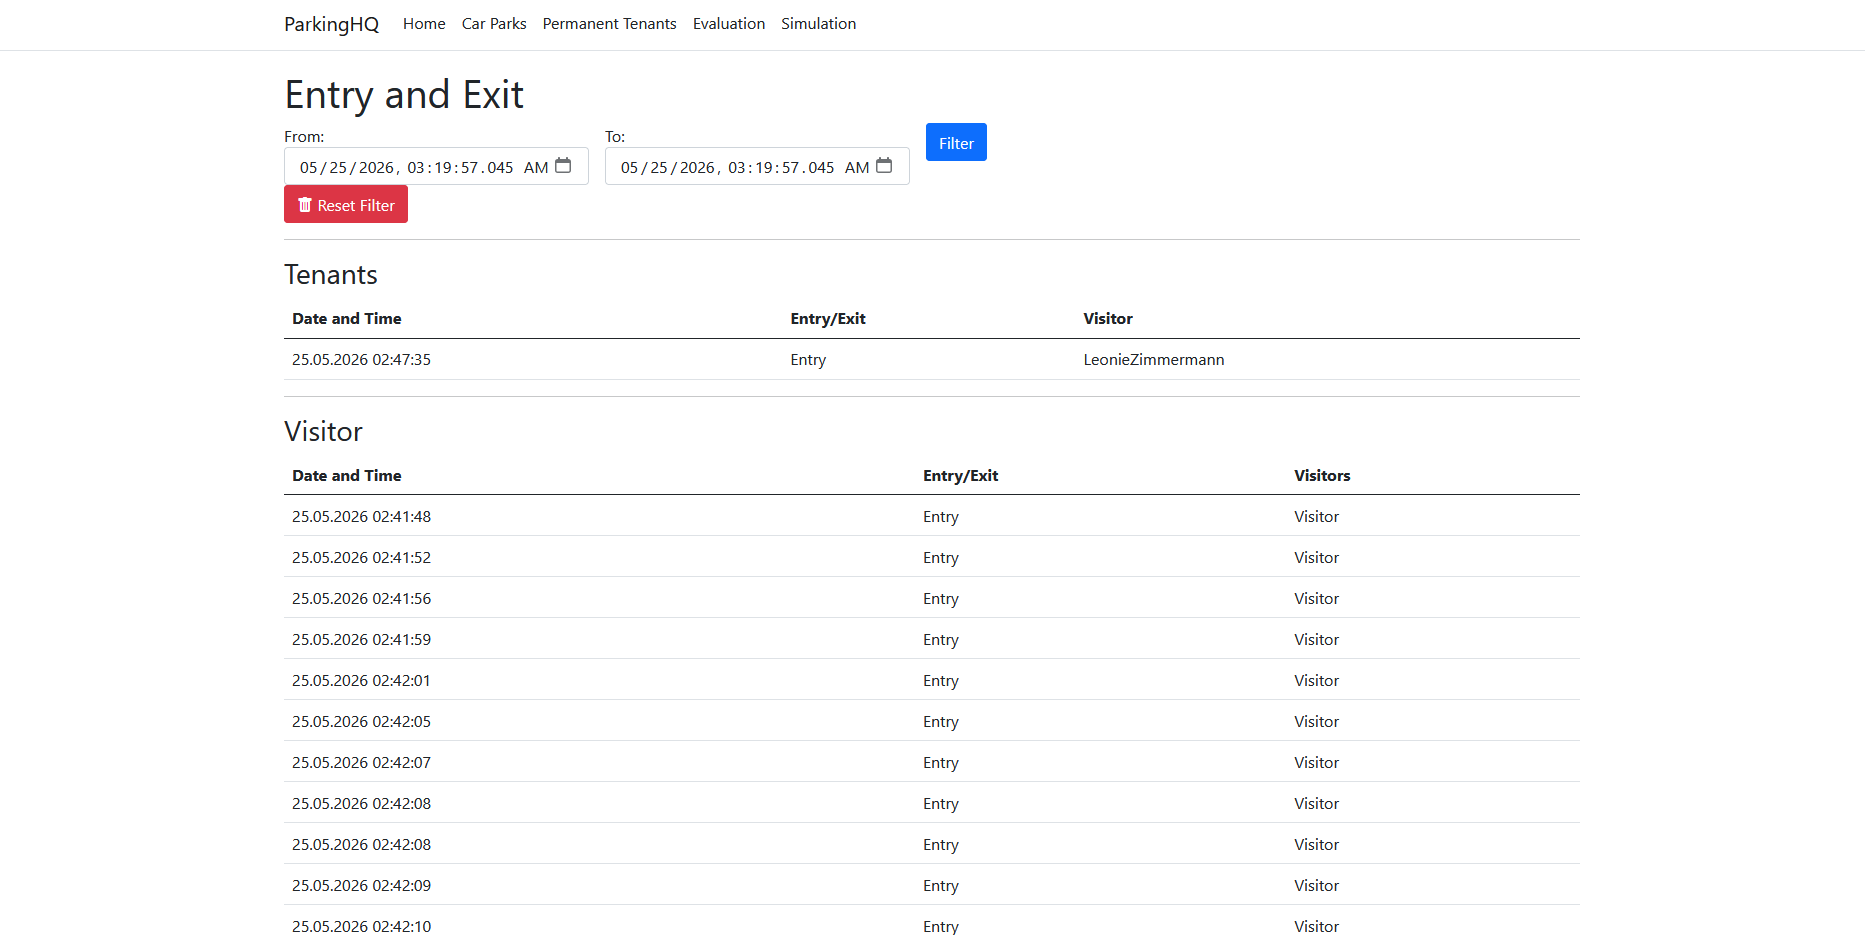
Task: Open the From date calendar picker icon
Action: [563, 166]
